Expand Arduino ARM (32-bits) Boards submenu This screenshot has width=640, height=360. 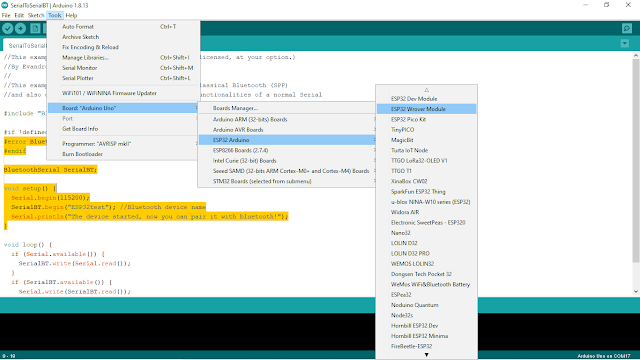pos(287,119)
